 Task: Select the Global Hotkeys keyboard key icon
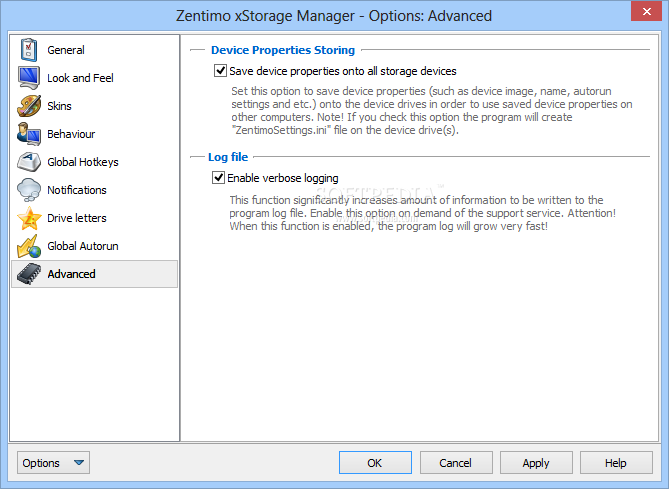29,162
